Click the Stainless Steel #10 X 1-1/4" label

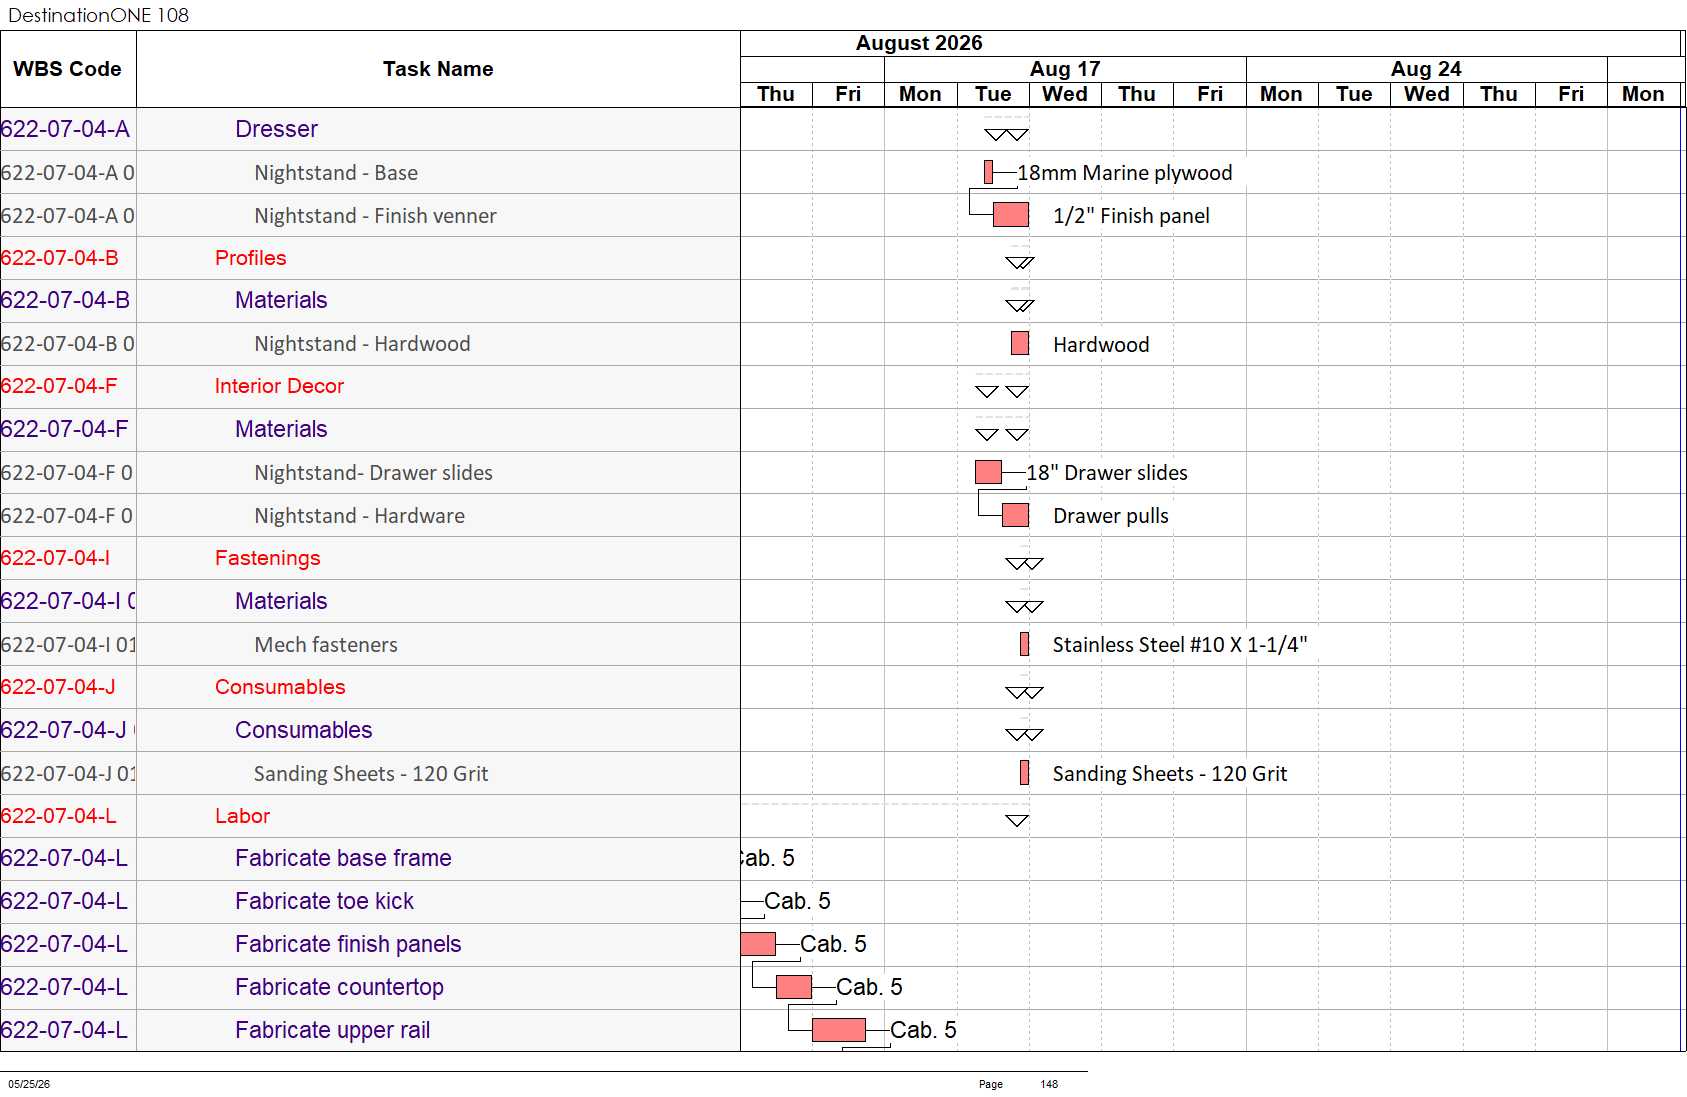(x=1180, y=645)
